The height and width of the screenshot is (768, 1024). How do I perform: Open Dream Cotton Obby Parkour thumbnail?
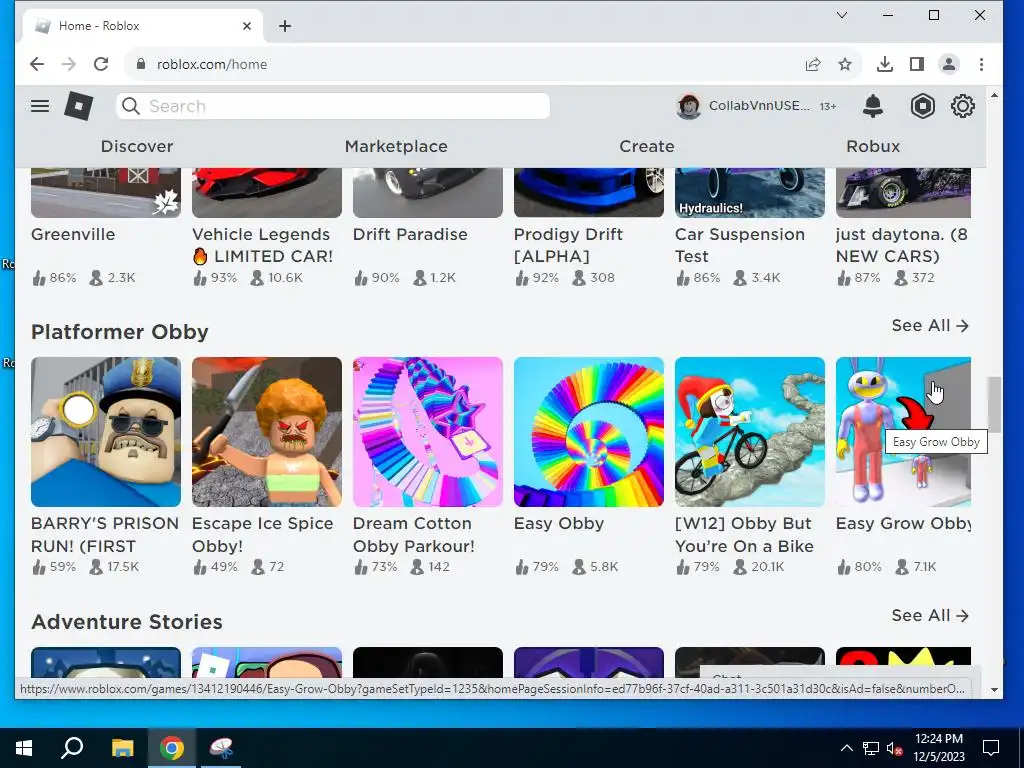[428, 432]
